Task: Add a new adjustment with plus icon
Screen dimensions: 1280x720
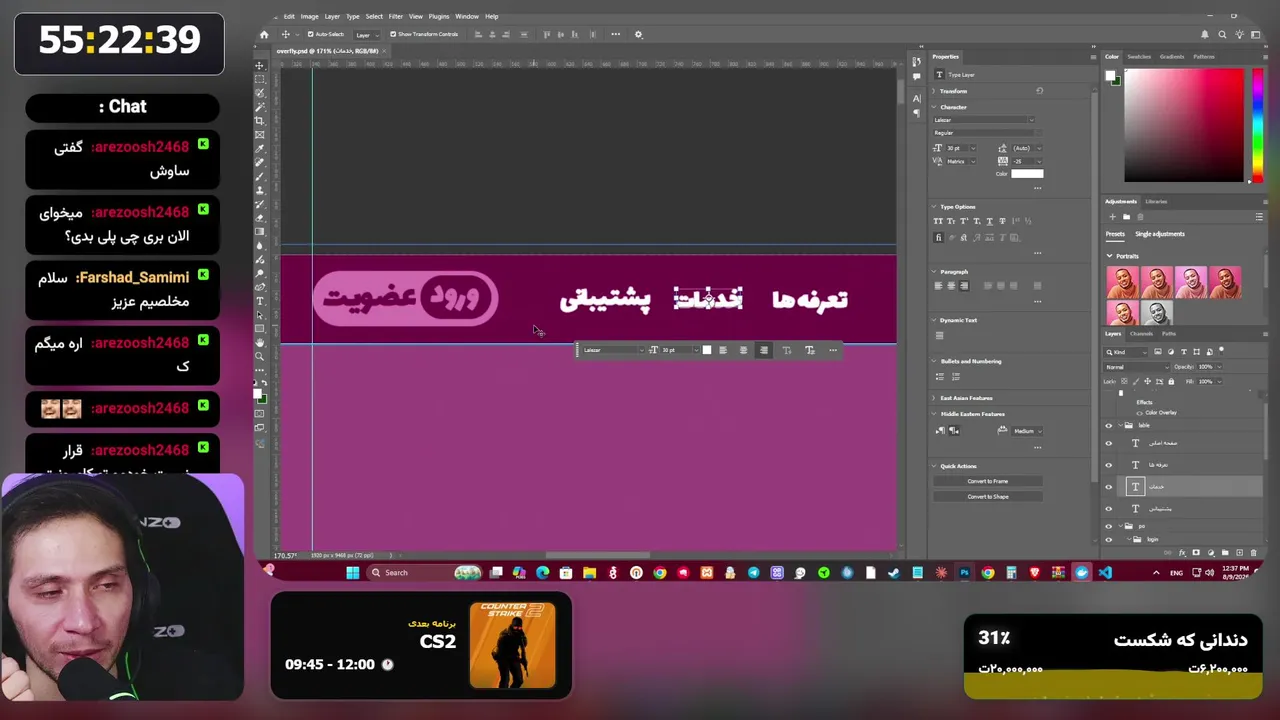Action: pos(1112,217)
